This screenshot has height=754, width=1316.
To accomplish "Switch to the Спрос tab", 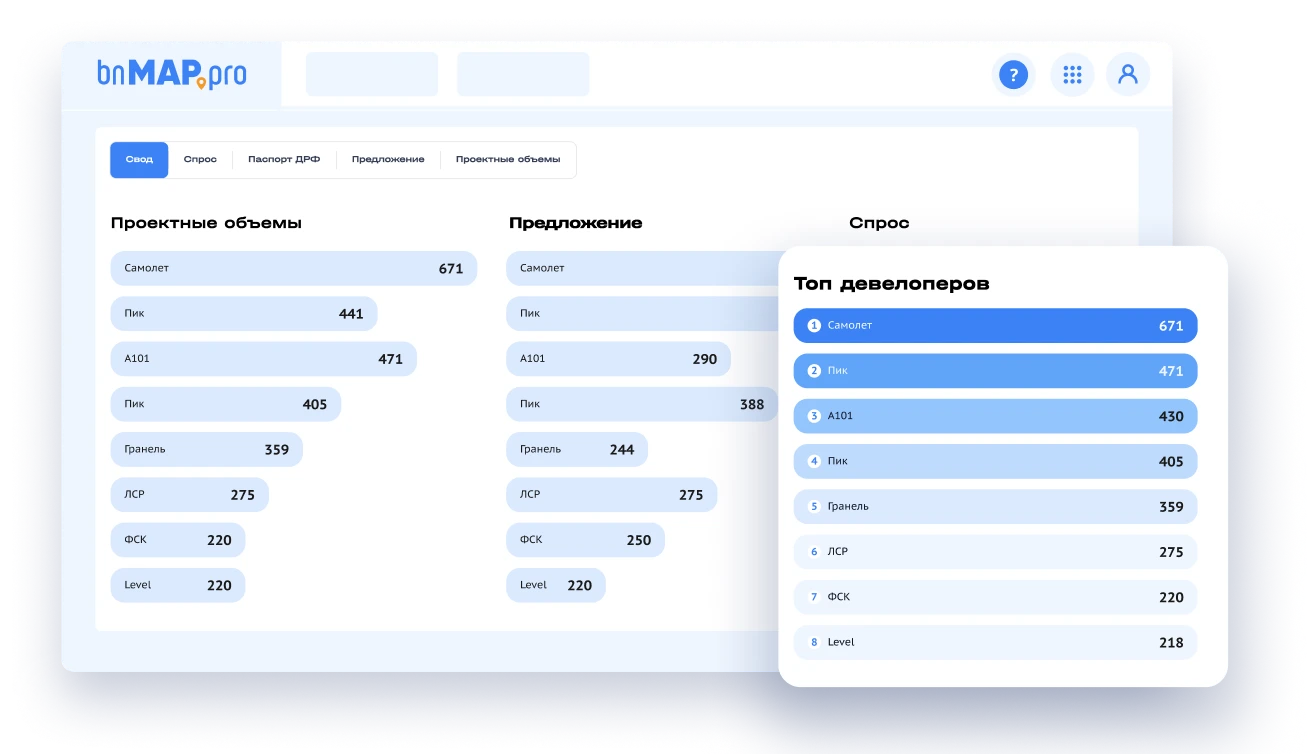I will click(200, 159).
